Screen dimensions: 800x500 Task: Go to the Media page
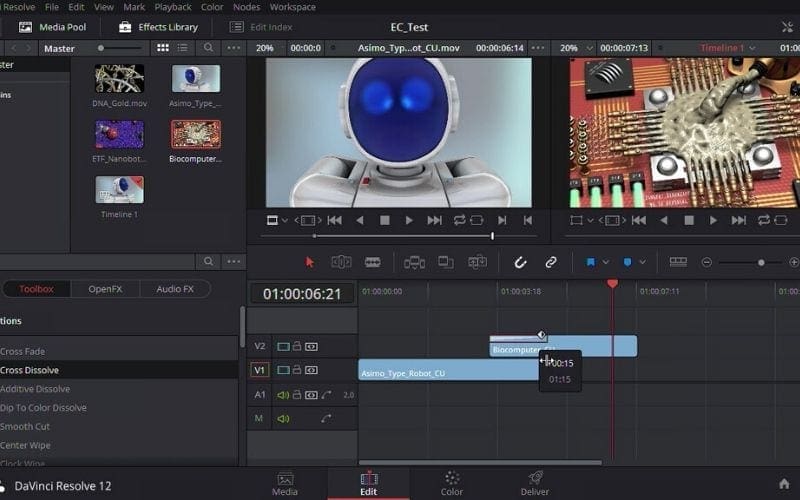click(285, 484)
